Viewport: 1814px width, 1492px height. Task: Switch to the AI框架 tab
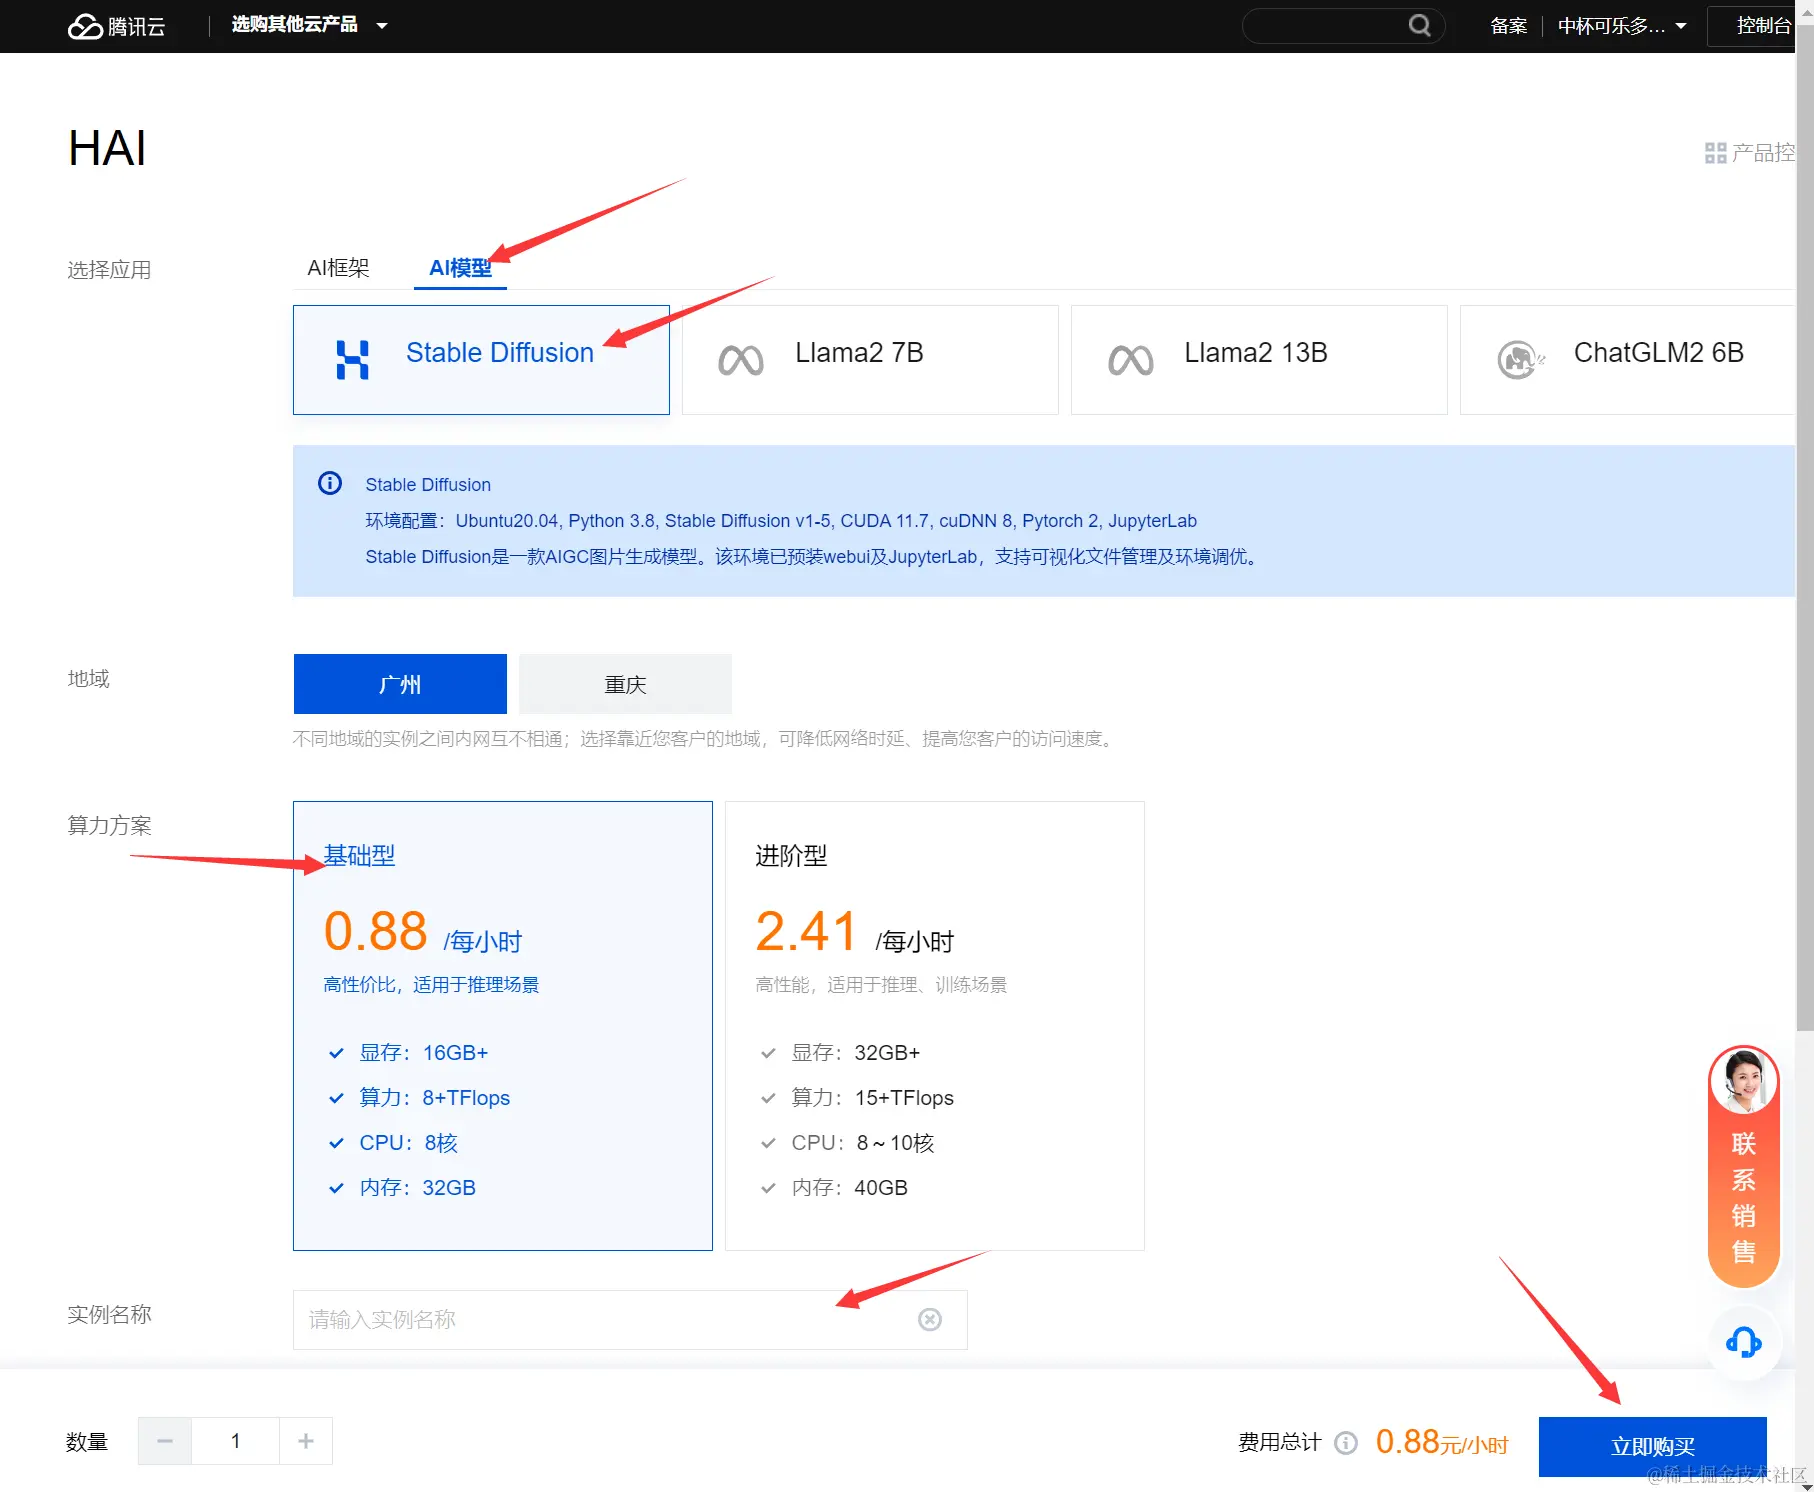tap(338, 268)
